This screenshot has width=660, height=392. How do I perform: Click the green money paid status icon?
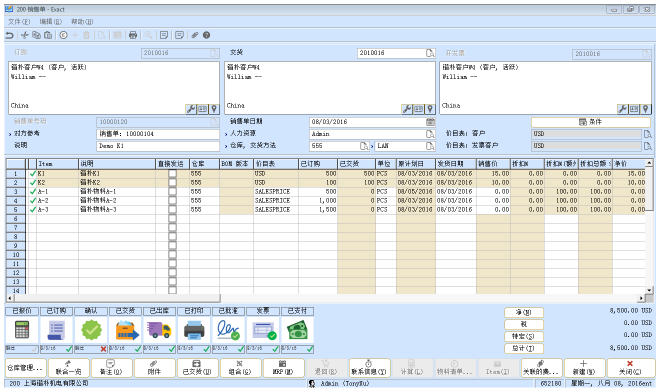[298, 330]
